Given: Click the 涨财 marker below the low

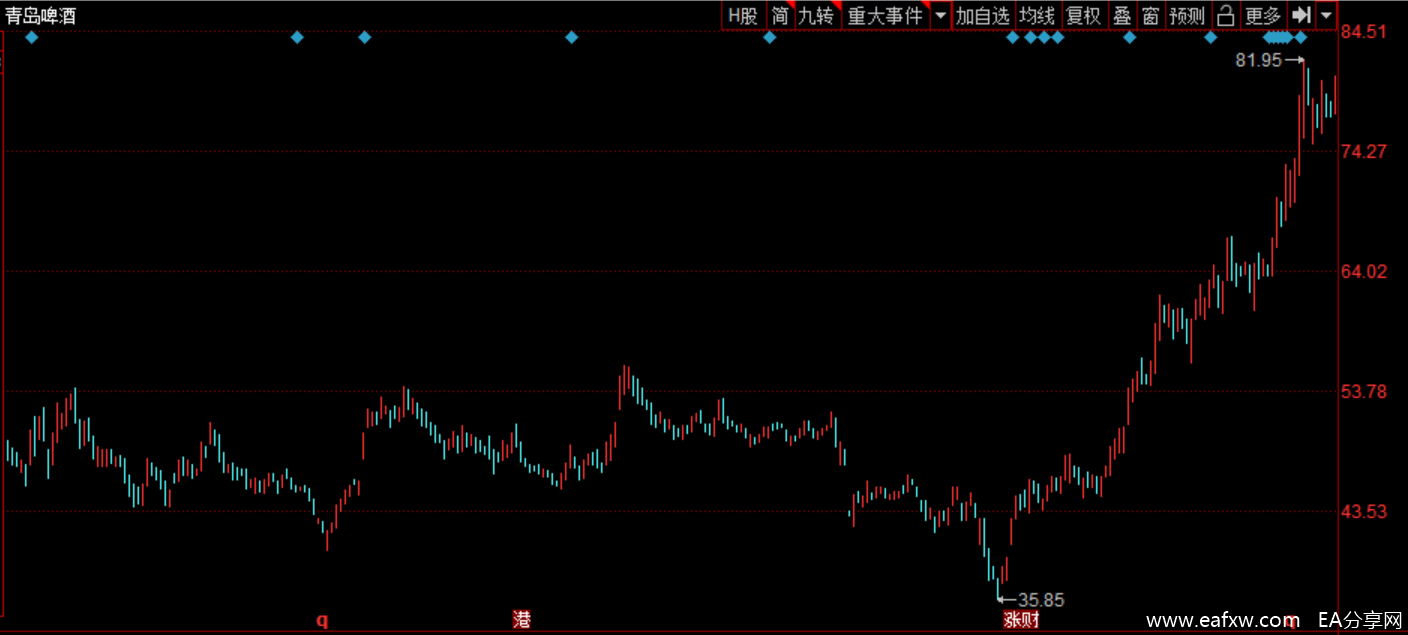Looking at the screenshot, I should tap(1021, 620).
